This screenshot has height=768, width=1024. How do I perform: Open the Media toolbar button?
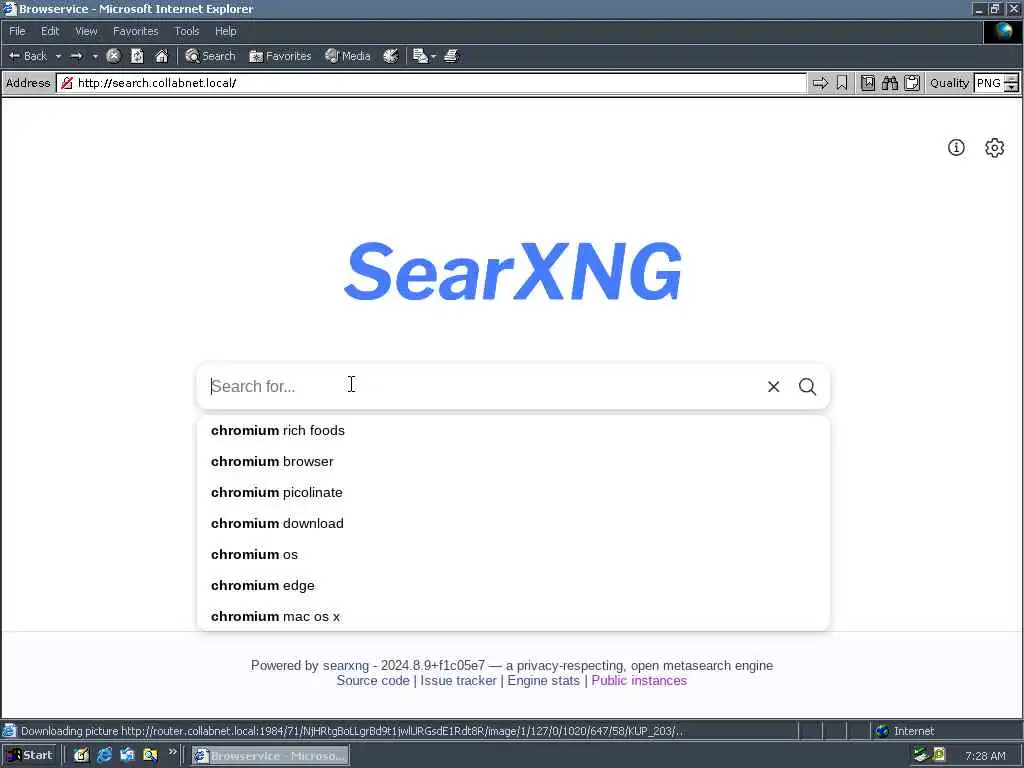[x=348, y=56]
